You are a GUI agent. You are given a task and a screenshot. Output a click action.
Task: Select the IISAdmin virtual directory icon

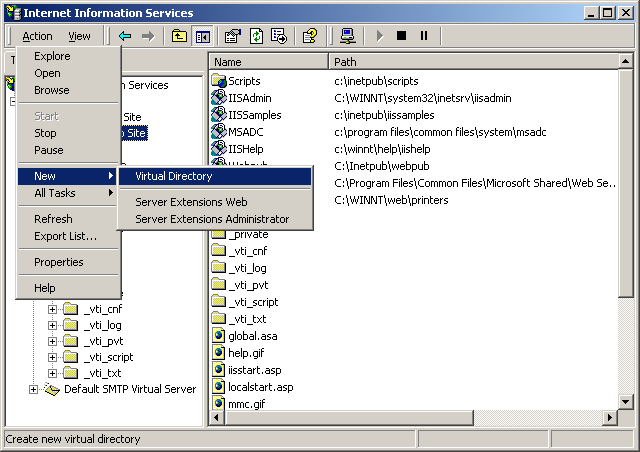(x=219, y=98)
